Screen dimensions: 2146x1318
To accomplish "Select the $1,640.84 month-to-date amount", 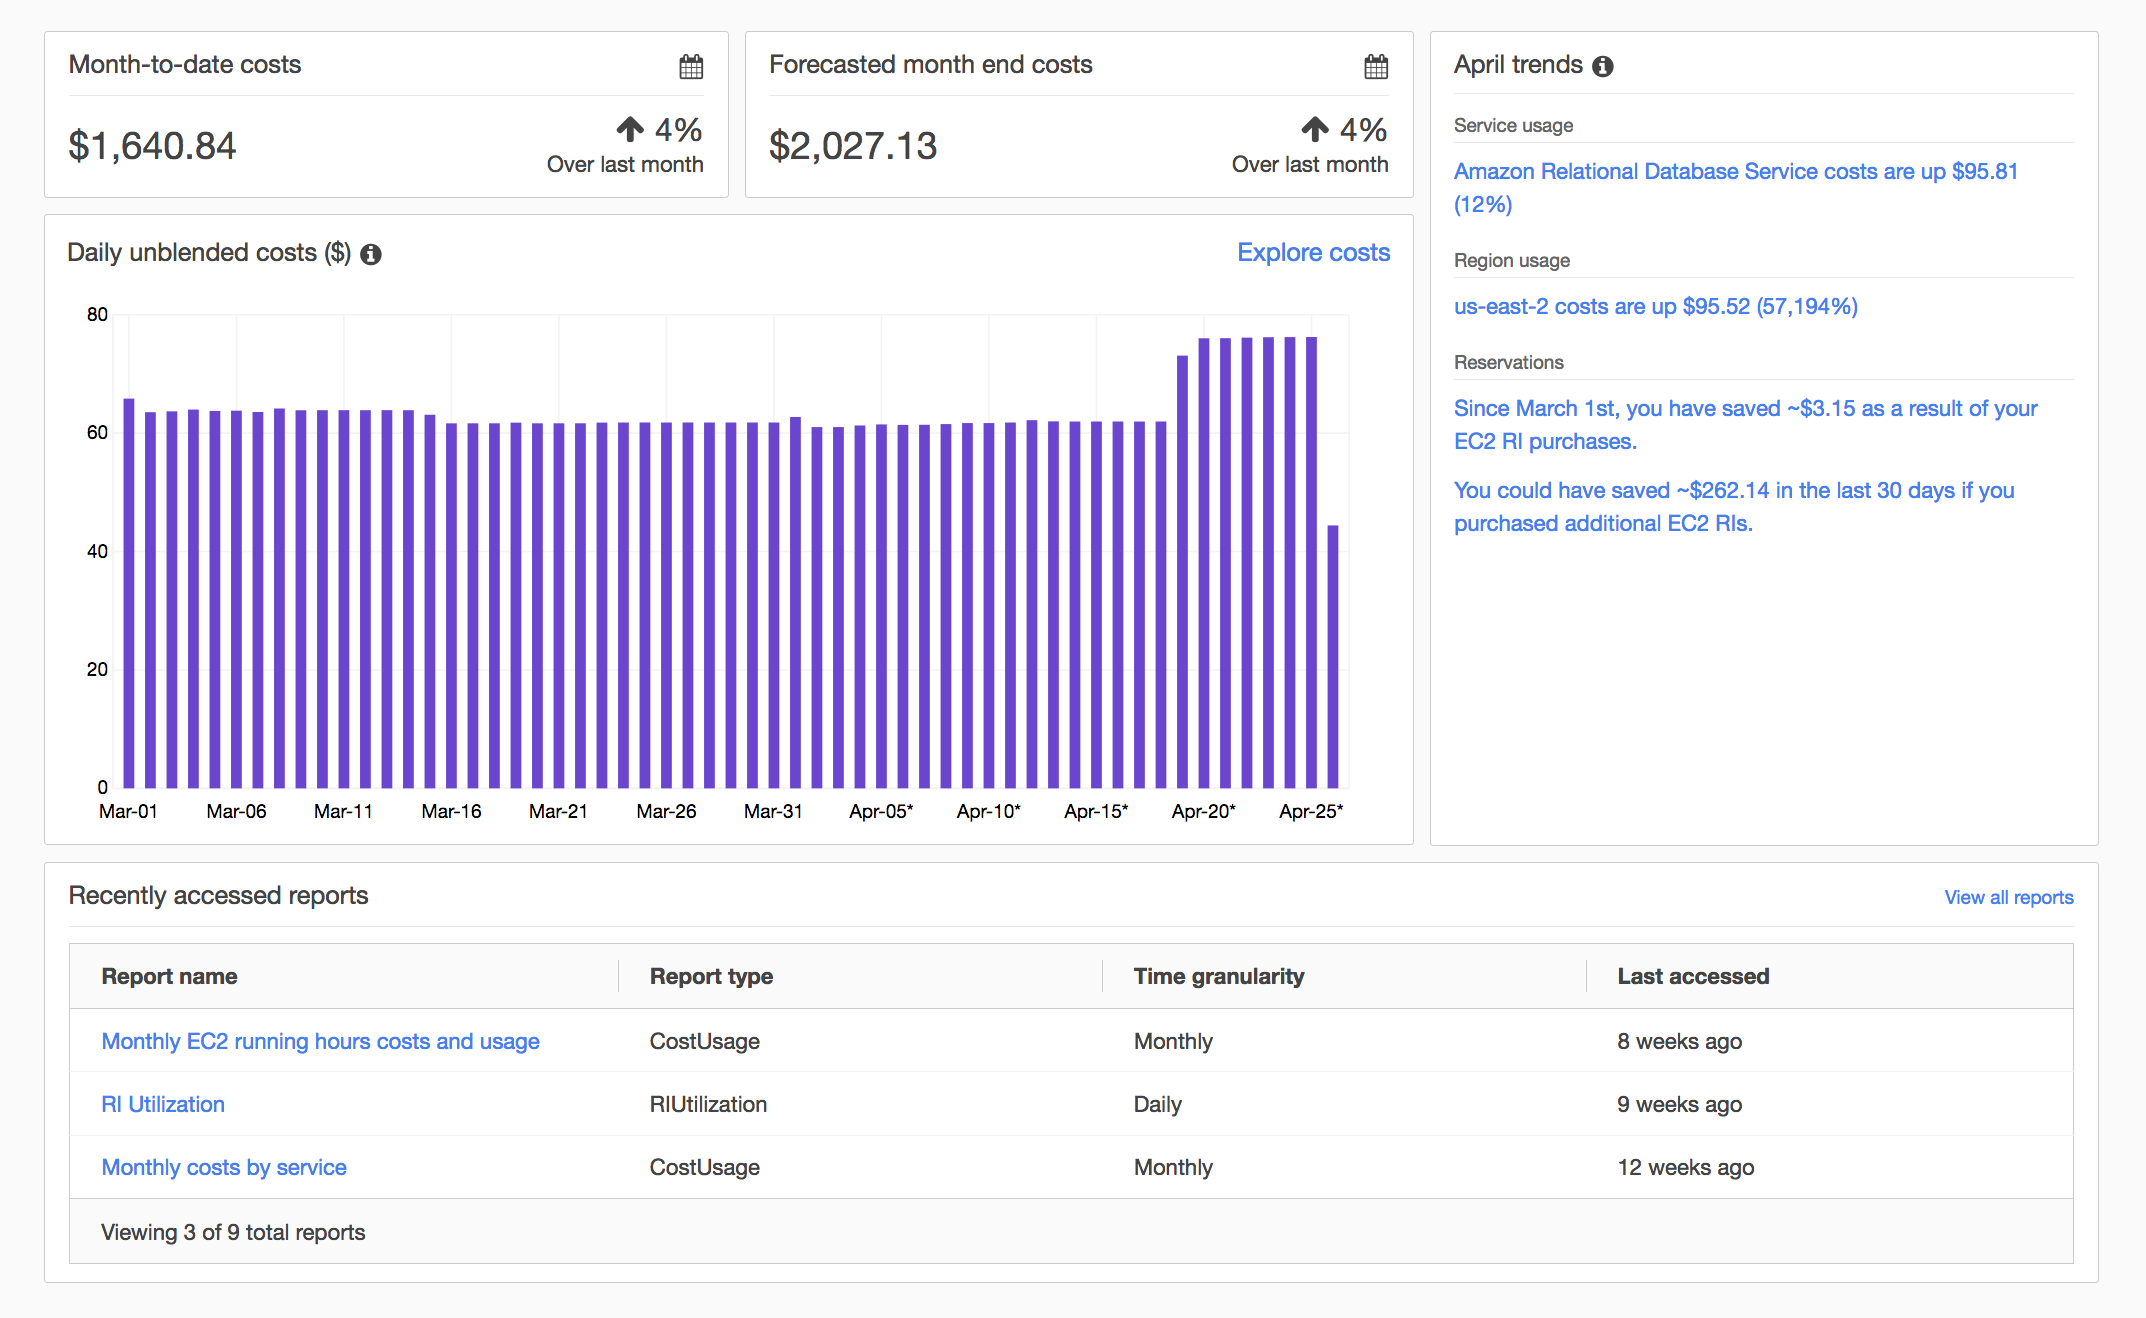I will pyautogui.click(x=152, y=146).
